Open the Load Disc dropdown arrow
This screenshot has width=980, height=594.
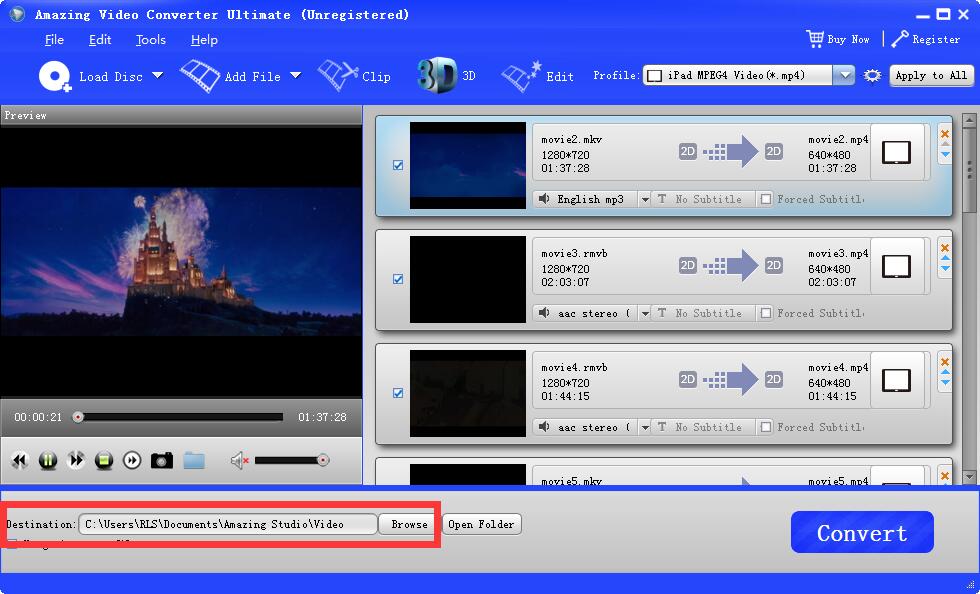tap(158, 76)
